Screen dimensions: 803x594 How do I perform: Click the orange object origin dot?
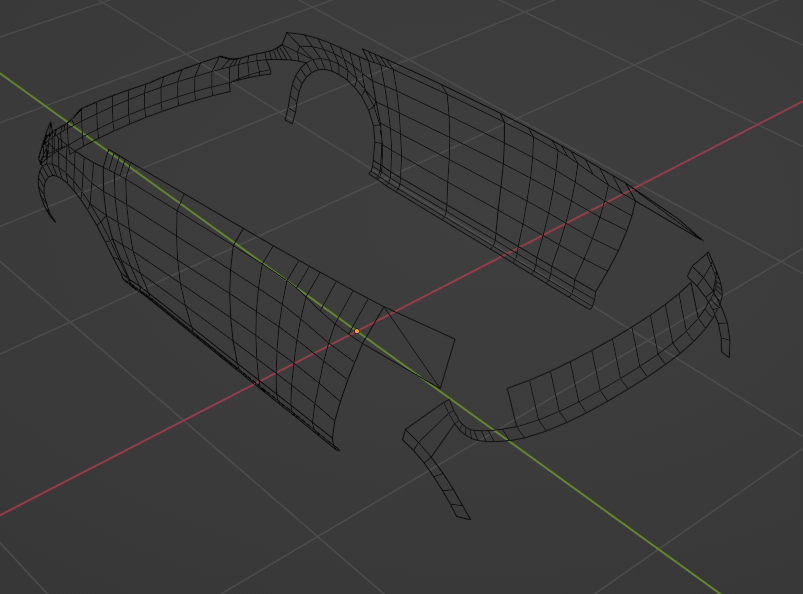[x=357, y=331]
